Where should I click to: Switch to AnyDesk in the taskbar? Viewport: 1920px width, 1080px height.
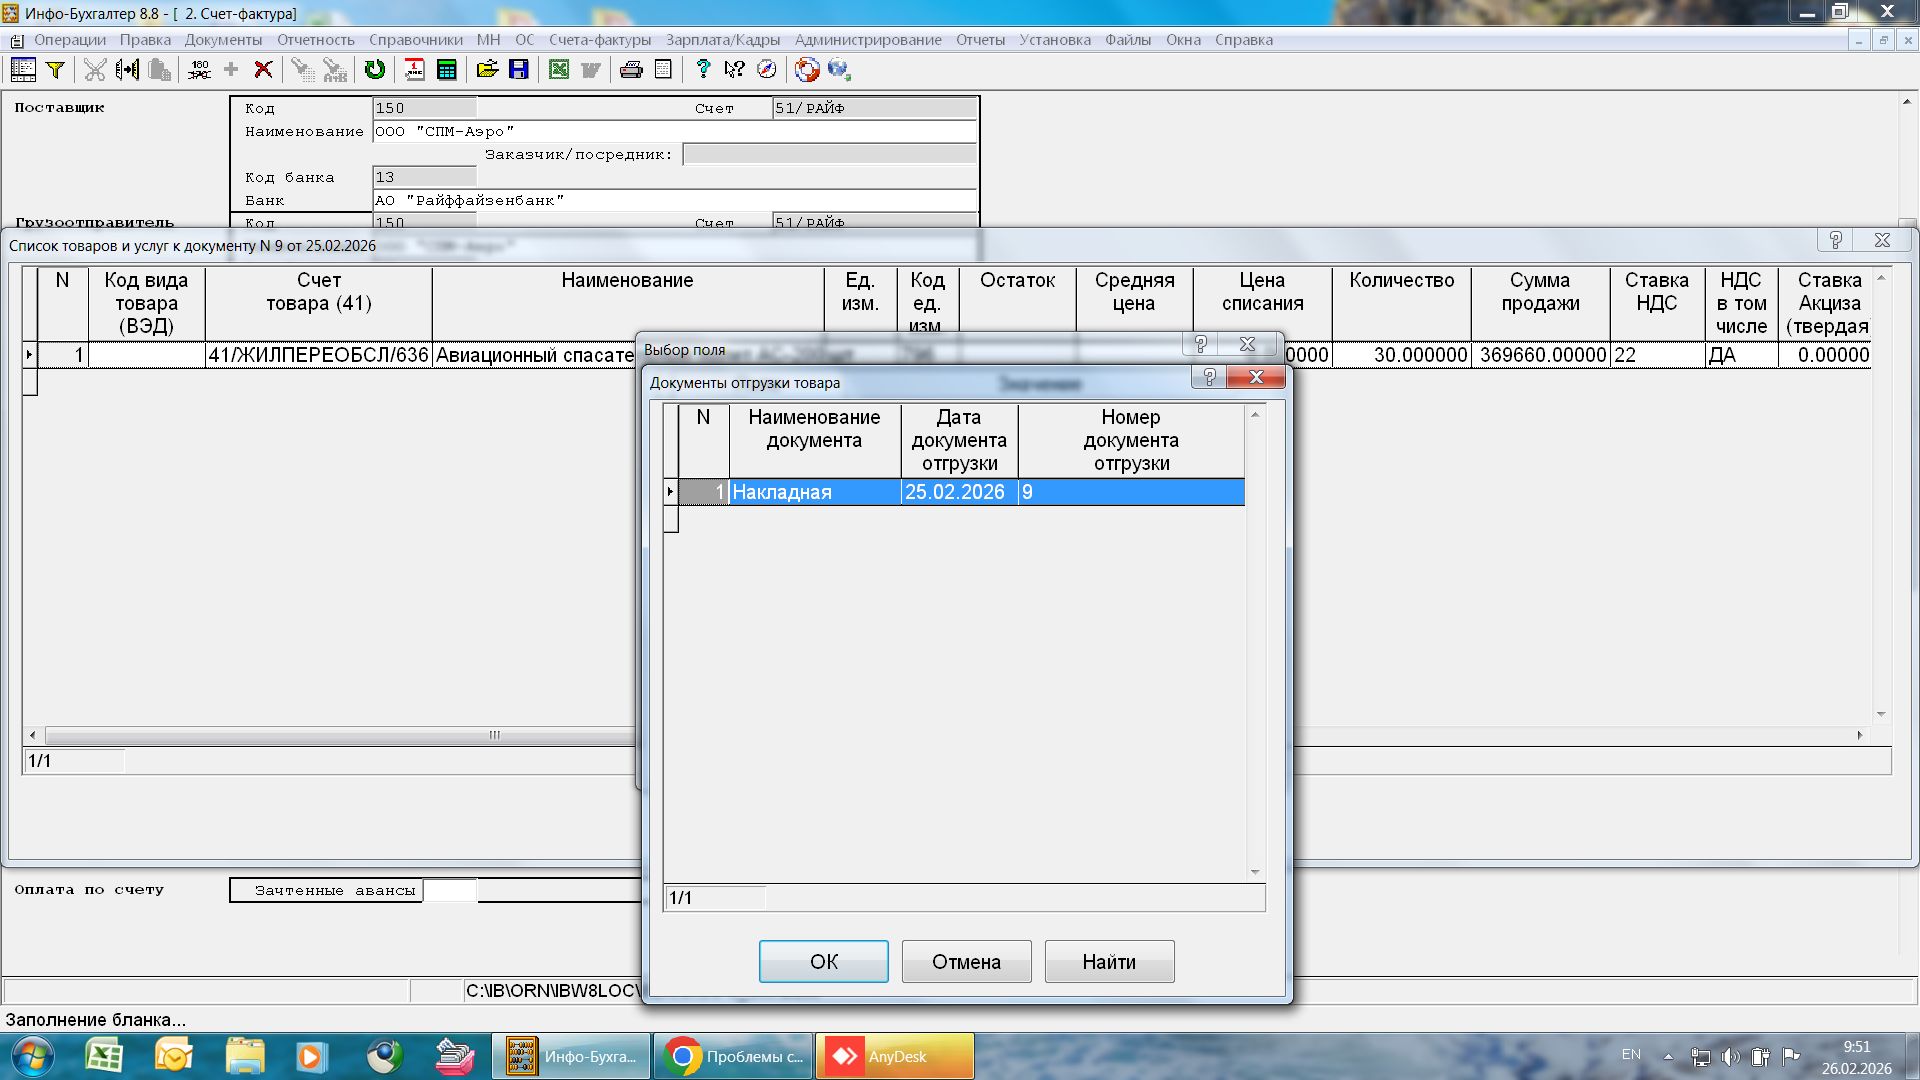tap(895, 1056)
